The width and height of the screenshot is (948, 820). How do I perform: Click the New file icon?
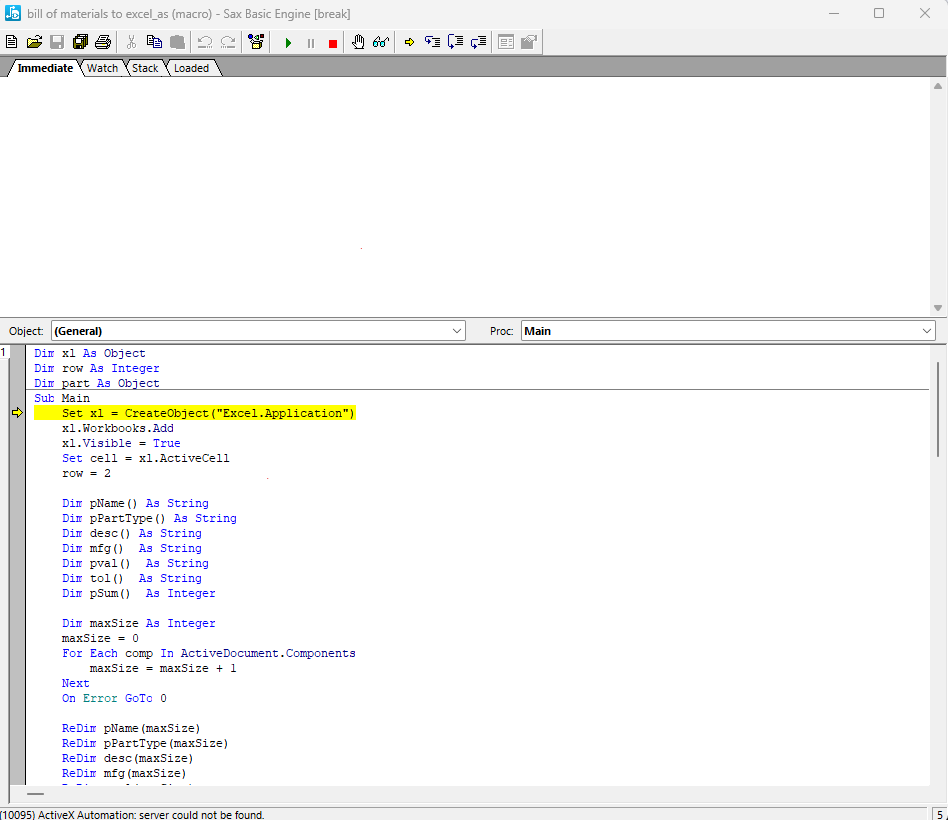coord(12,42)
